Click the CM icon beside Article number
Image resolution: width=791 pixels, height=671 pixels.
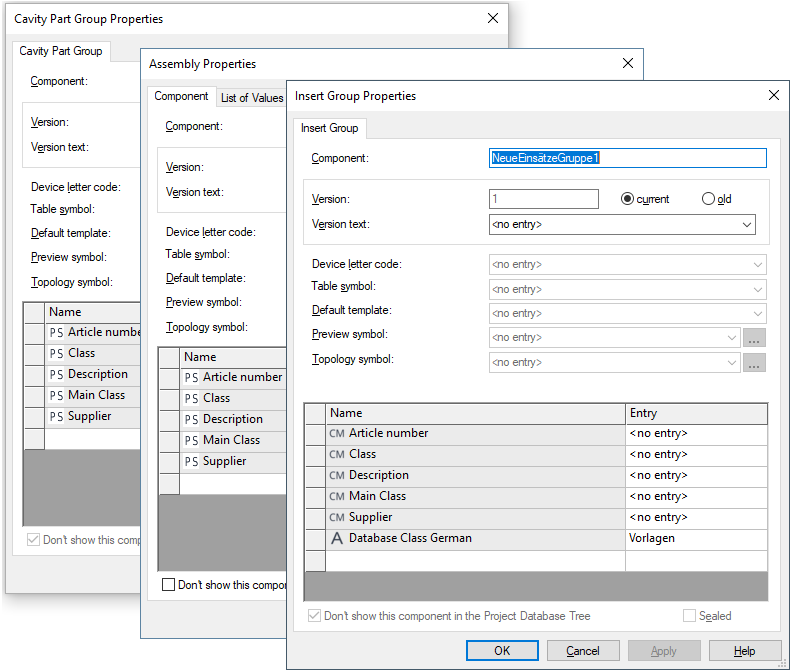[337, 434]
